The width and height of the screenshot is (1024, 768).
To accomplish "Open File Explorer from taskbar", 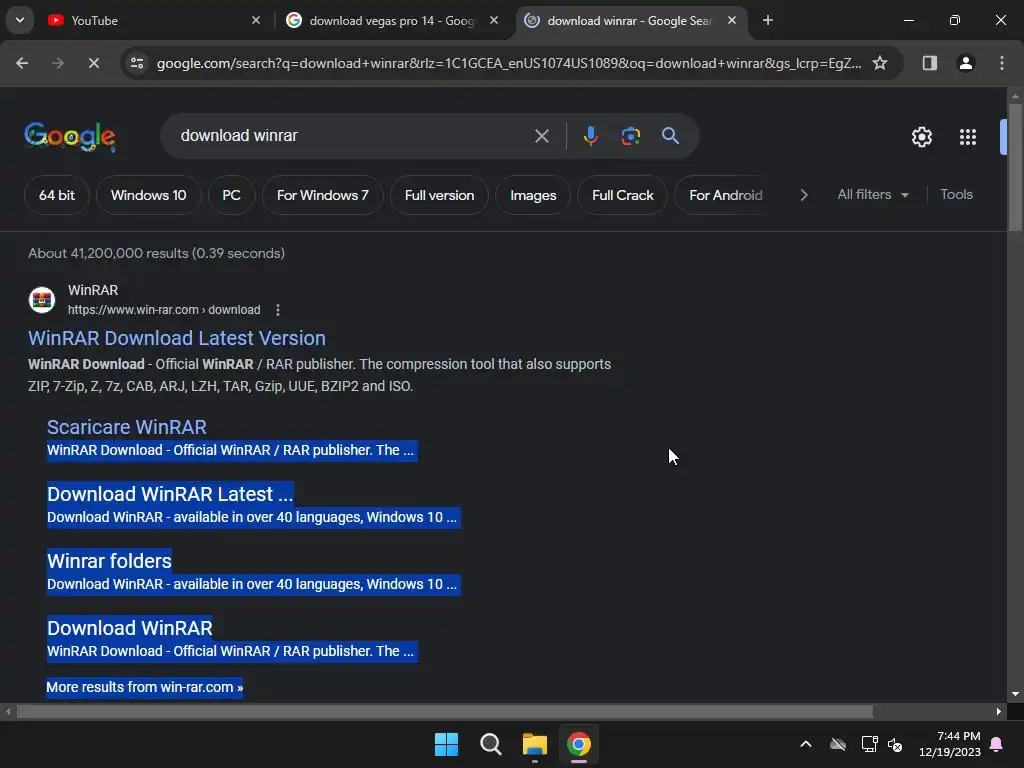I will pyautogui.click(x=534, y=744).
